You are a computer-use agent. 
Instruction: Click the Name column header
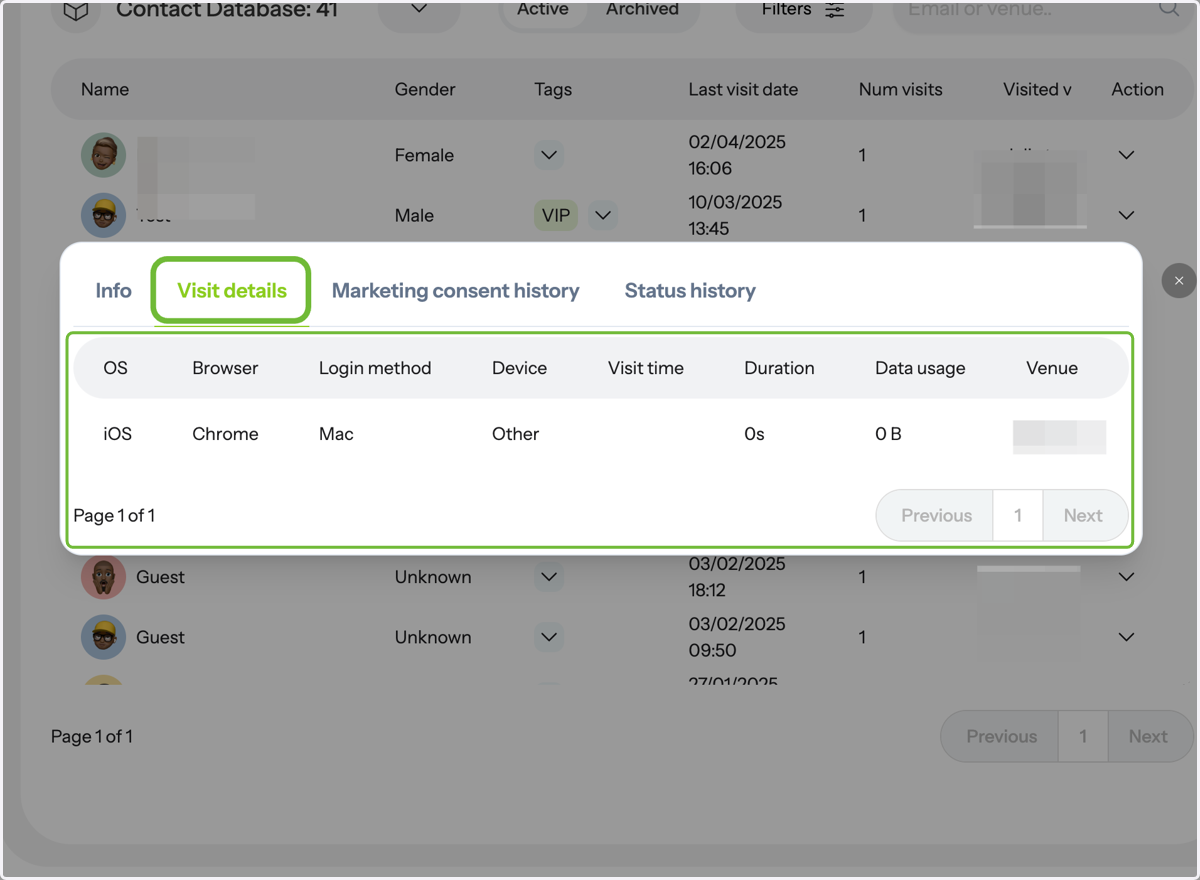pos(105,89)
